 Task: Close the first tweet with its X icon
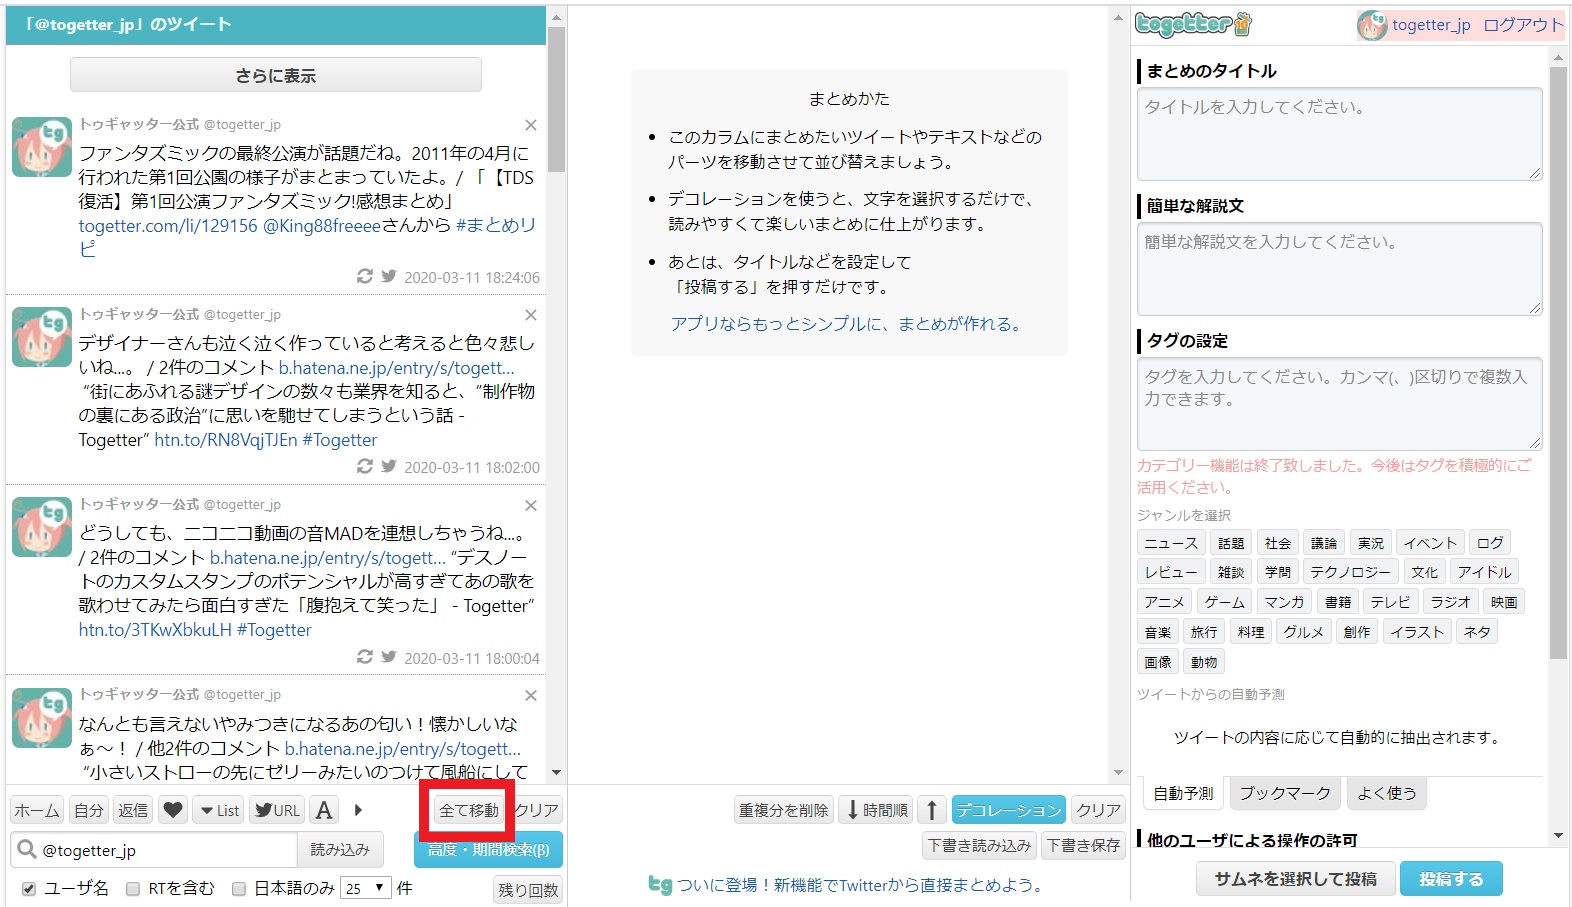[x=531, y=125]
